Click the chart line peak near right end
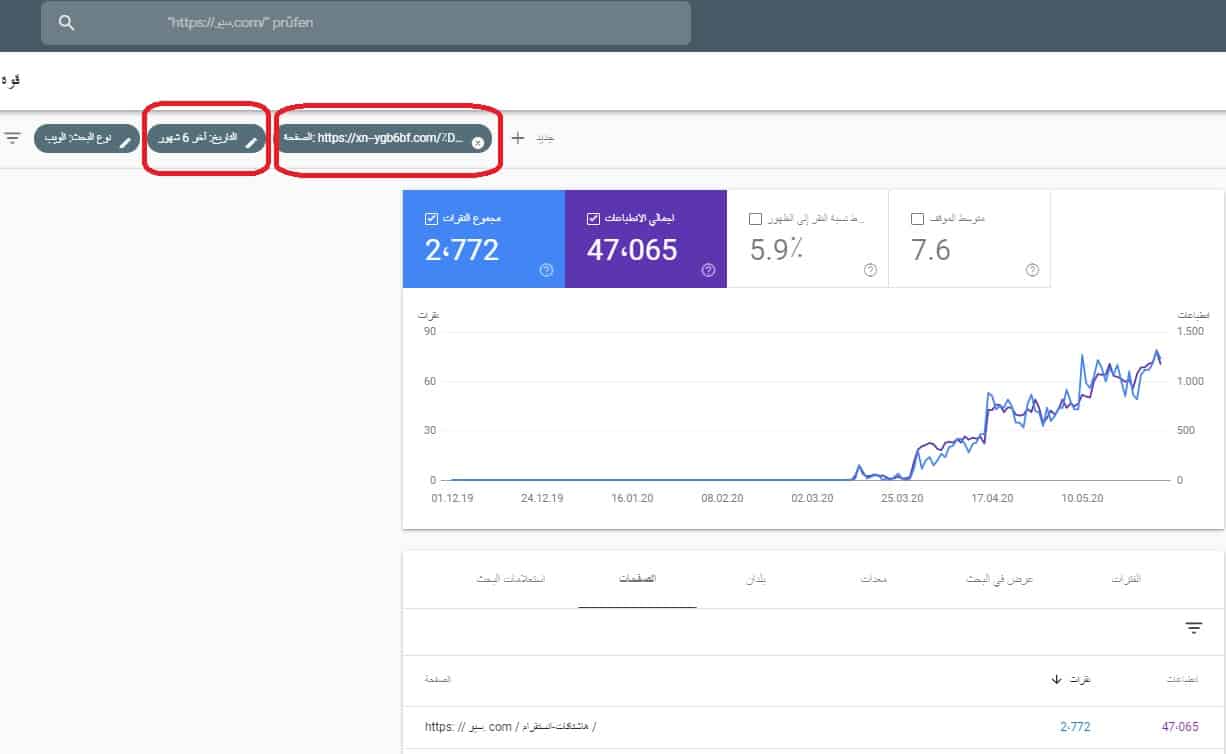Viewport: 1226px width, 754px height. pos(1157,352)
